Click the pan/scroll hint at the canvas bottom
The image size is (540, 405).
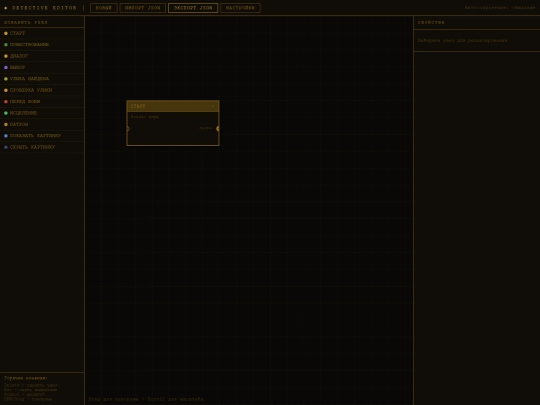click(x=146, y=399)
